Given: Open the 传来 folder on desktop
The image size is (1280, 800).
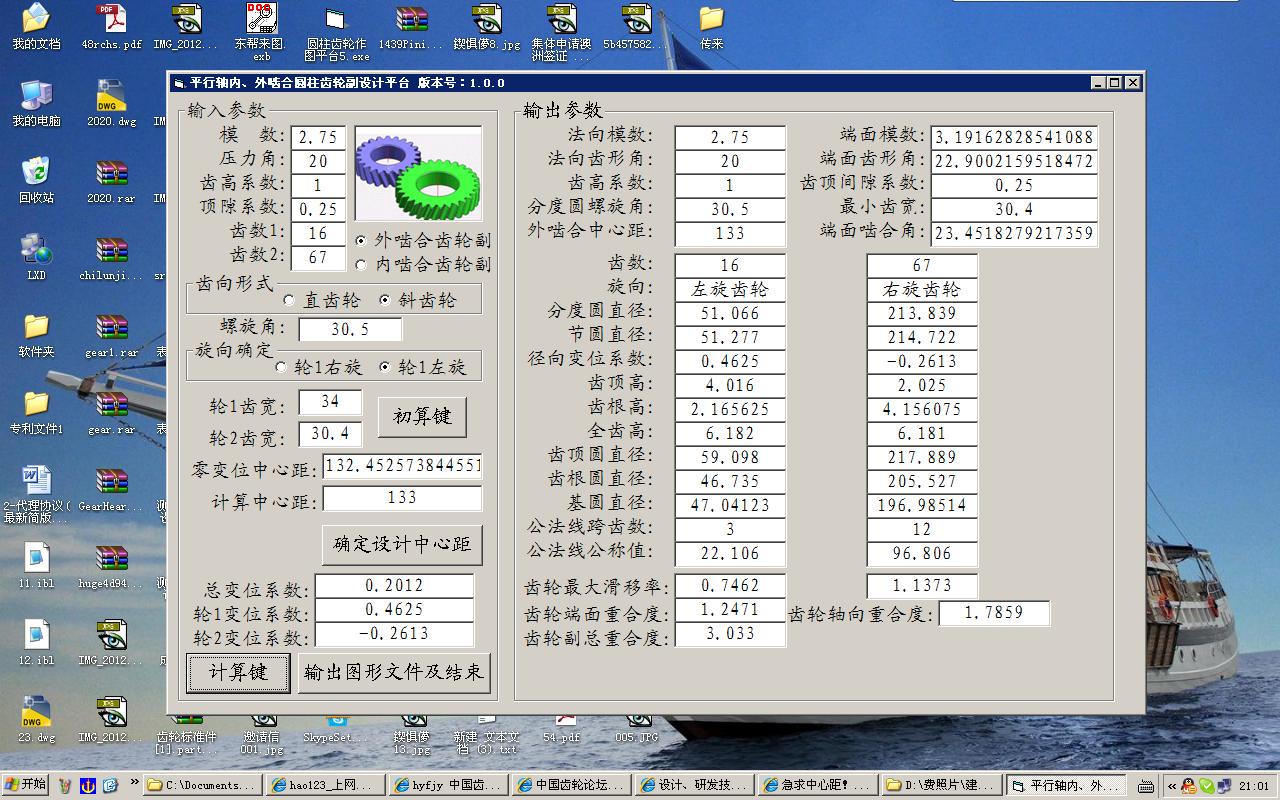Looking at the screenshot, I should tap(711, 27).
